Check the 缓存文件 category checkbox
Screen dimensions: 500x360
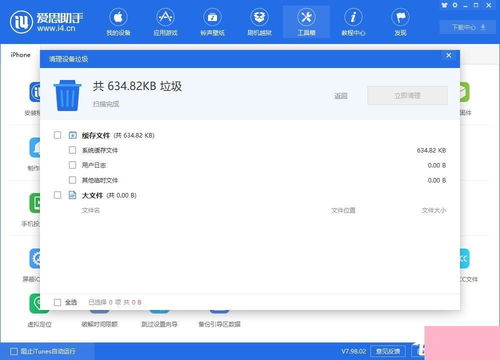[57, 135]
